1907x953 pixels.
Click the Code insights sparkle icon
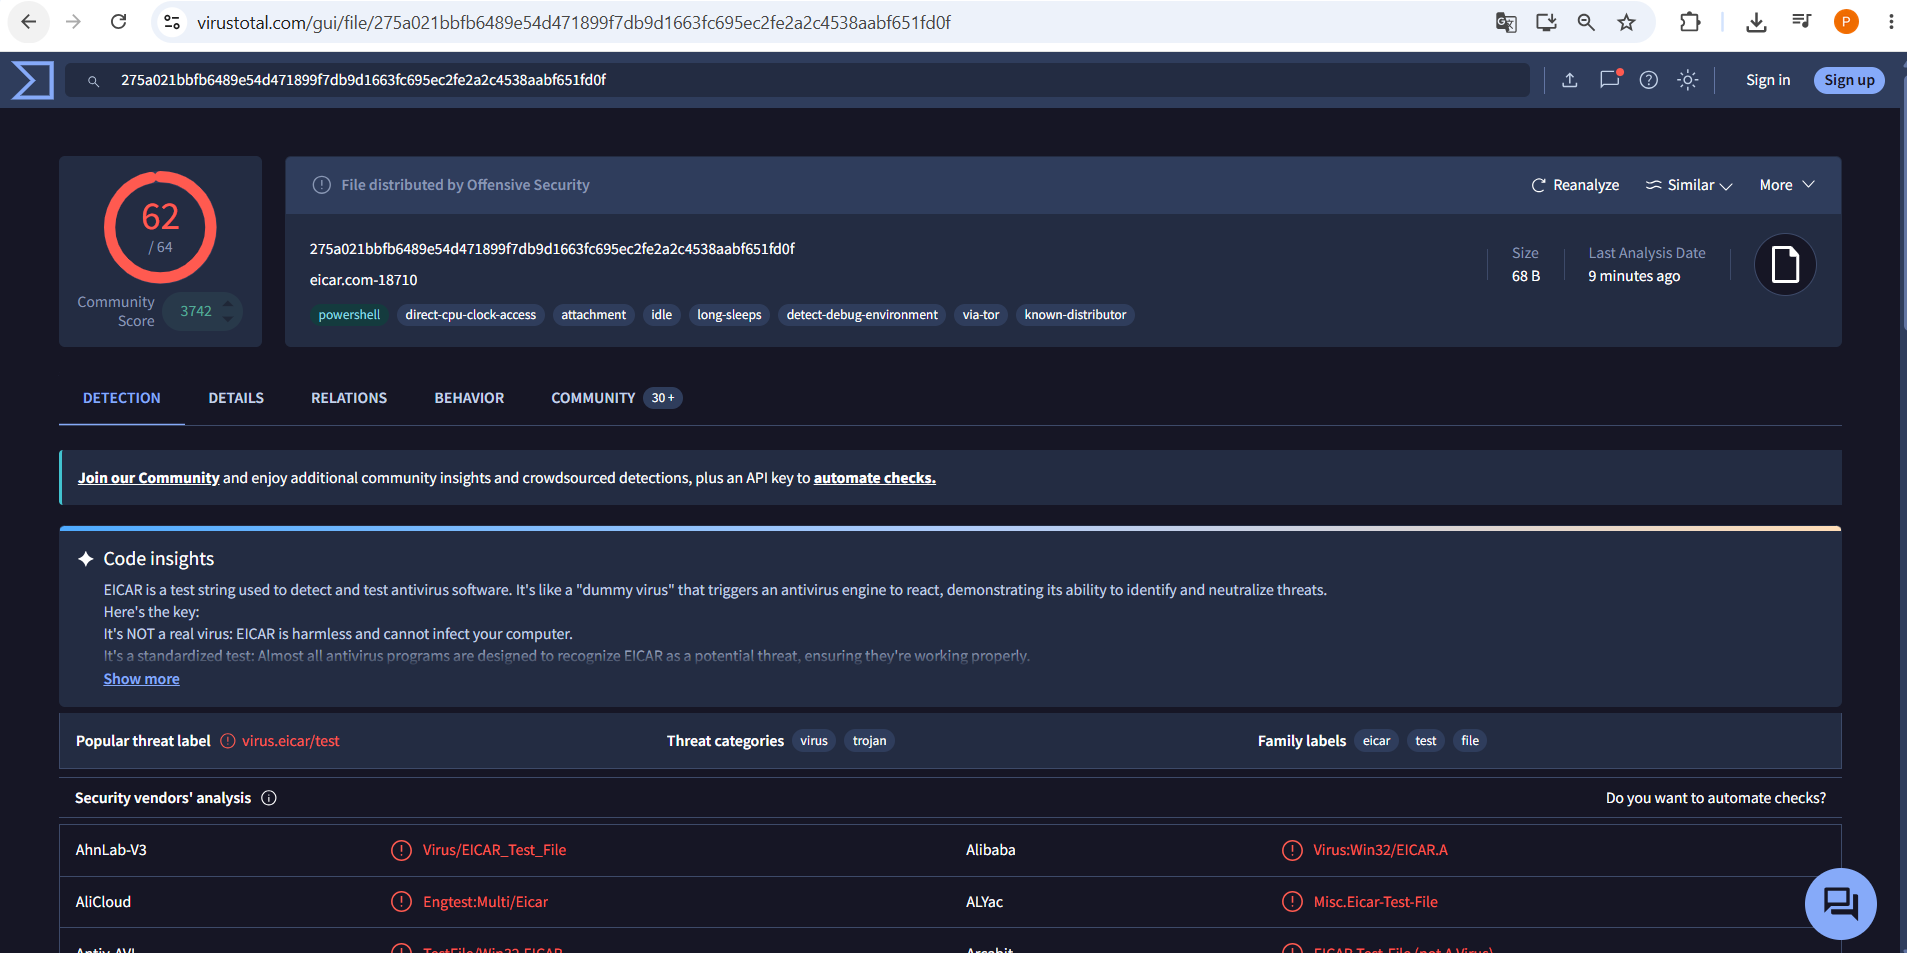(86, 559)
